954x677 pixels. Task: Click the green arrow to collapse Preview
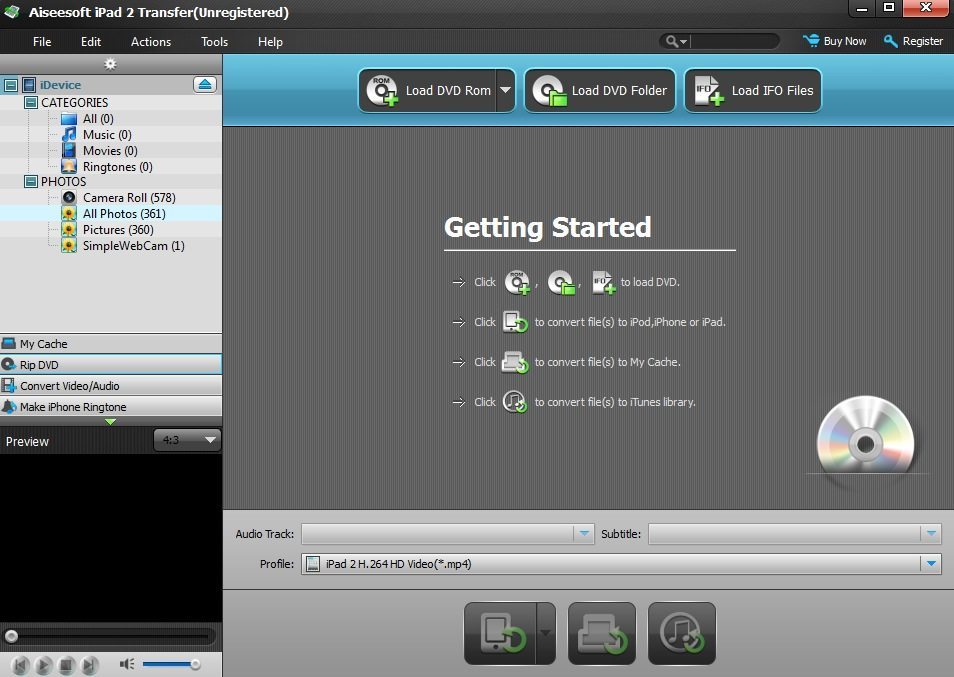[110, 422]
